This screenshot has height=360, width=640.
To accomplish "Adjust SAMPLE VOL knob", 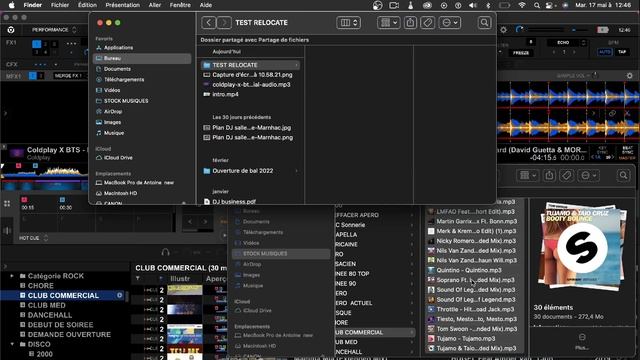I will (595, 76).
